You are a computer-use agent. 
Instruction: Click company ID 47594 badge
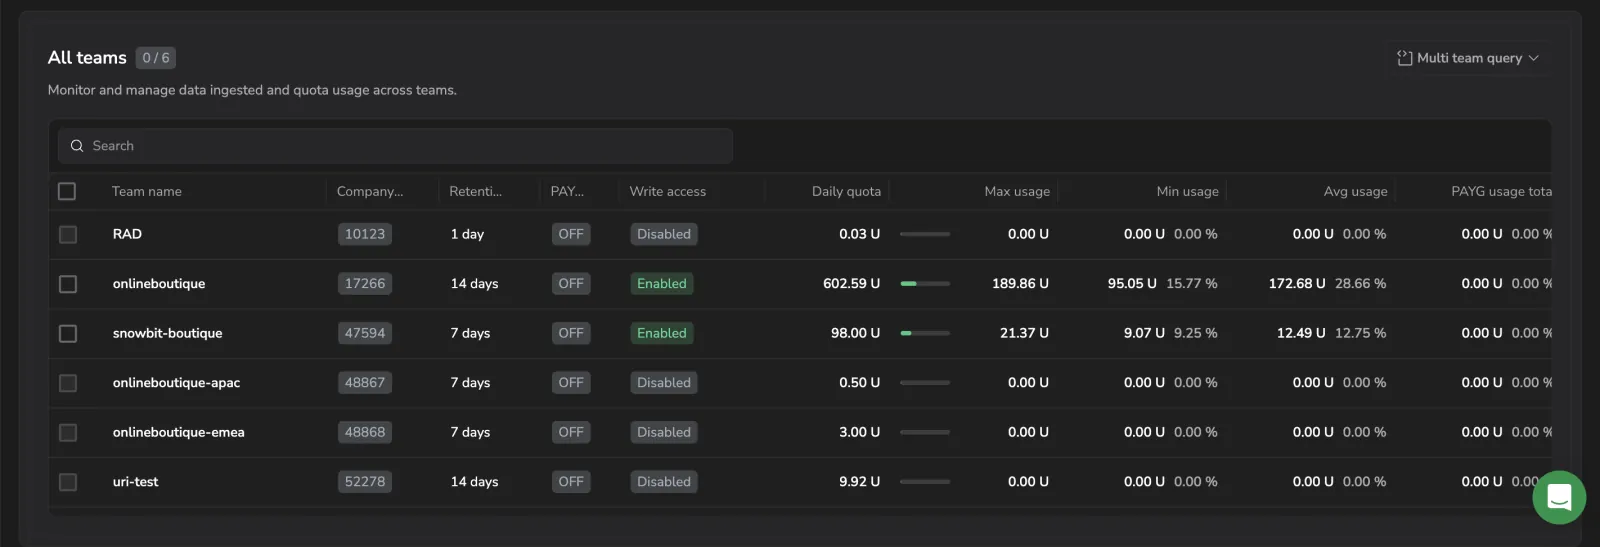tap(365, 333)
